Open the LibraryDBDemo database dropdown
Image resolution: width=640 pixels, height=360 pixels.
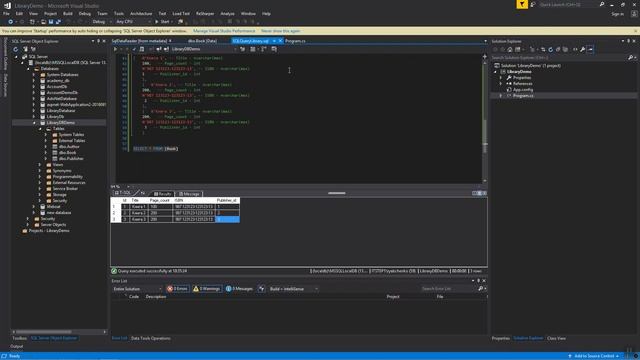point(203,49)
